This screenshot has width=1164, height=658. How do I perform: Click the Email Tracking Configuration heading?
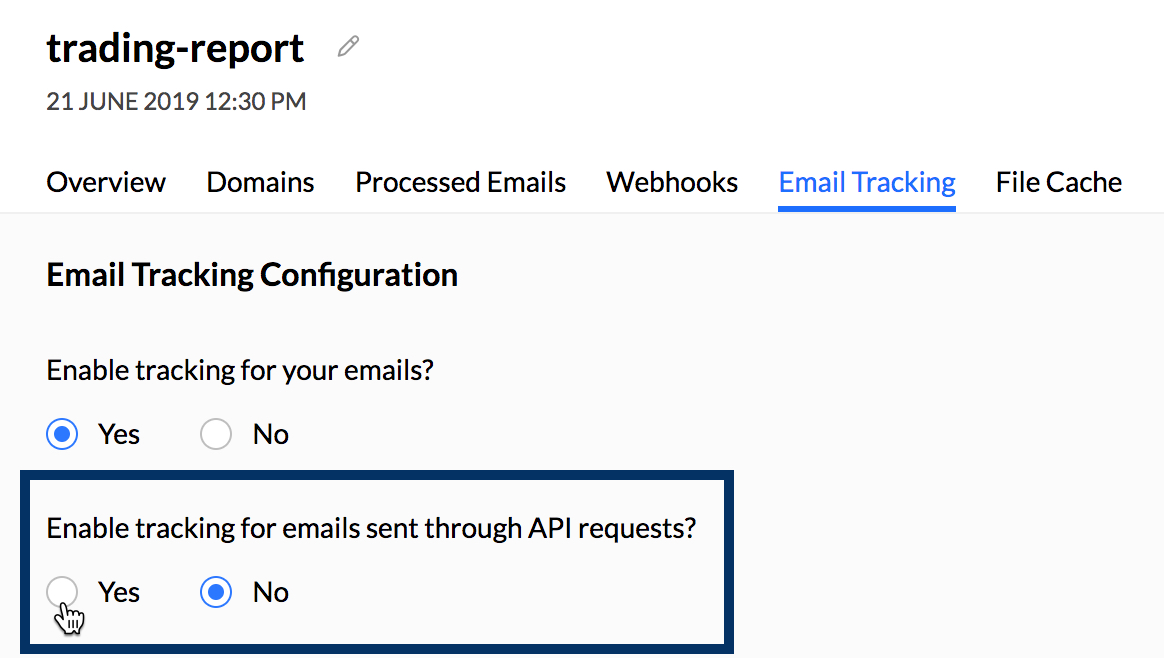coord(252,276)
